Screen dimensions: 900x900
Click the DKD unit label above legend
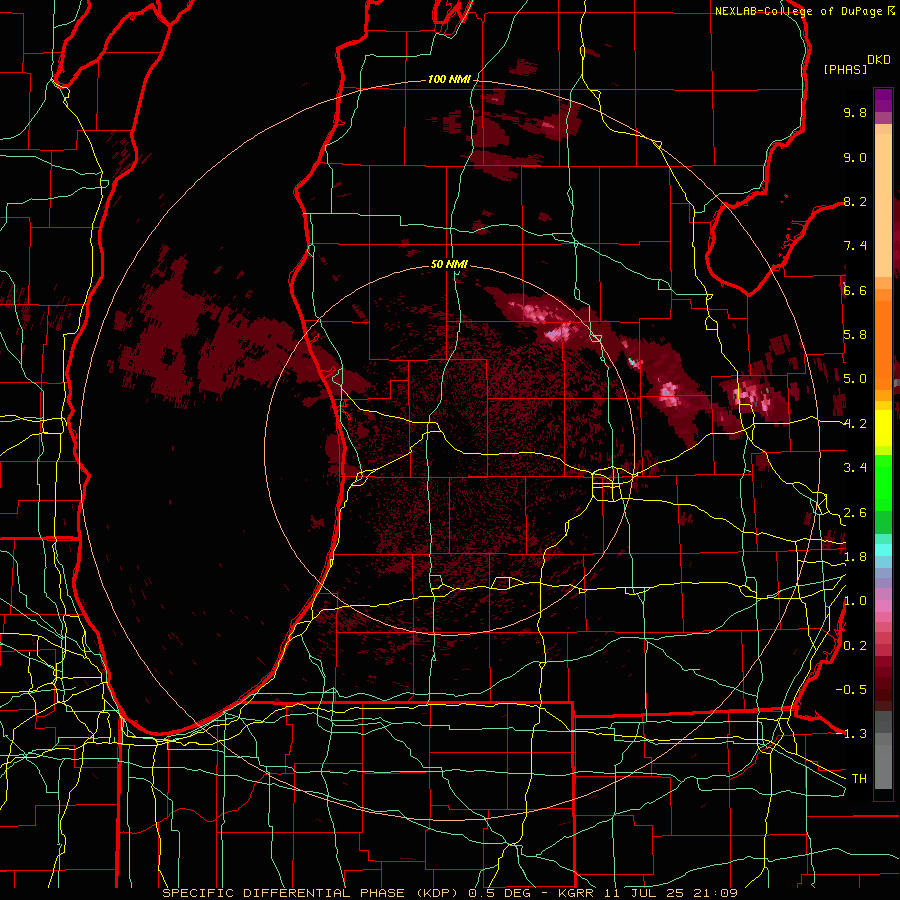[879, 60]
